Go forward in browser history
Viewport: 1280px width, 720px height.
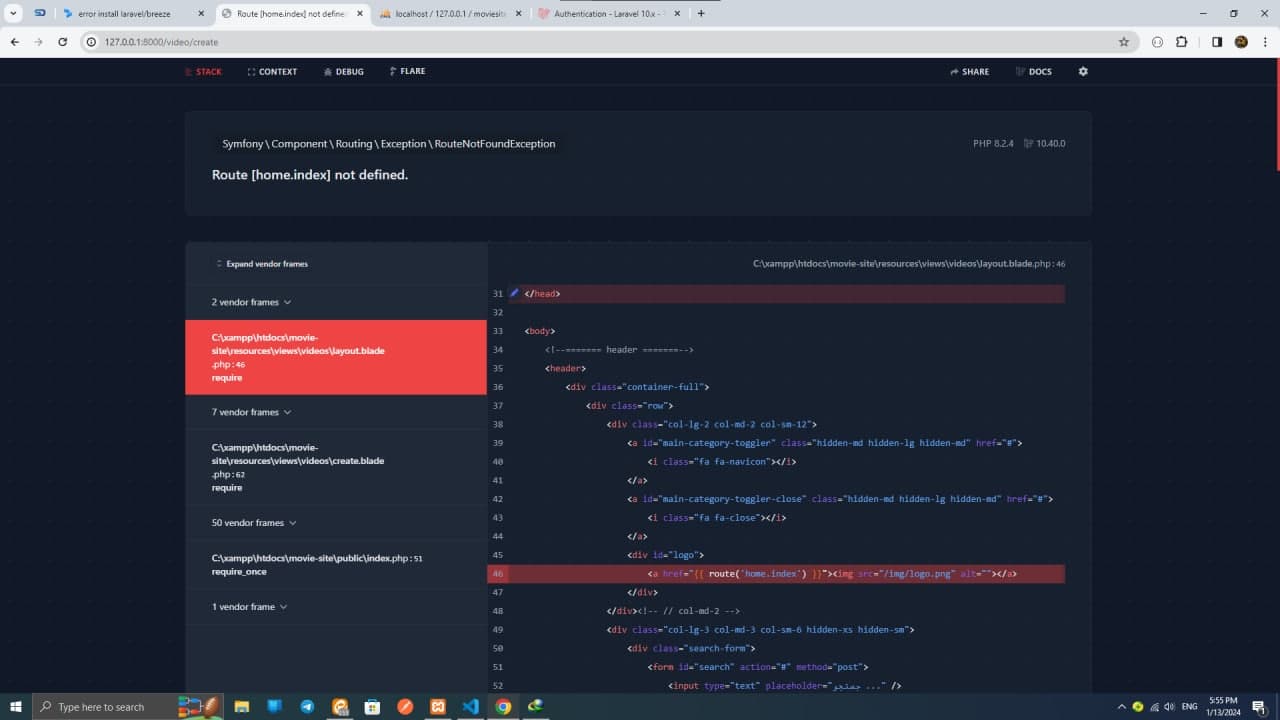pos(39,42)
